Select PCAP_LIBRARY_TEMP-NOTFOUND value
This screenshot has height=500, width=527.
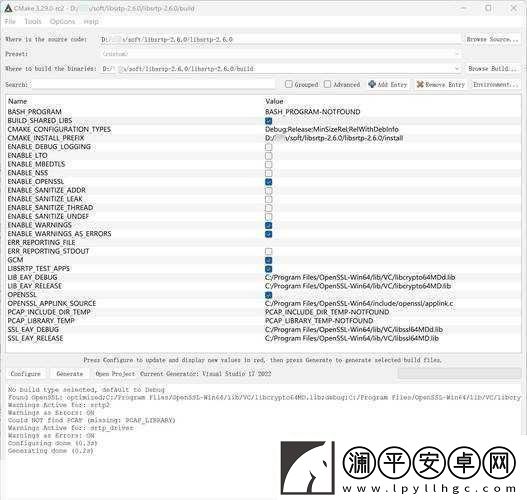pos(319,321)
